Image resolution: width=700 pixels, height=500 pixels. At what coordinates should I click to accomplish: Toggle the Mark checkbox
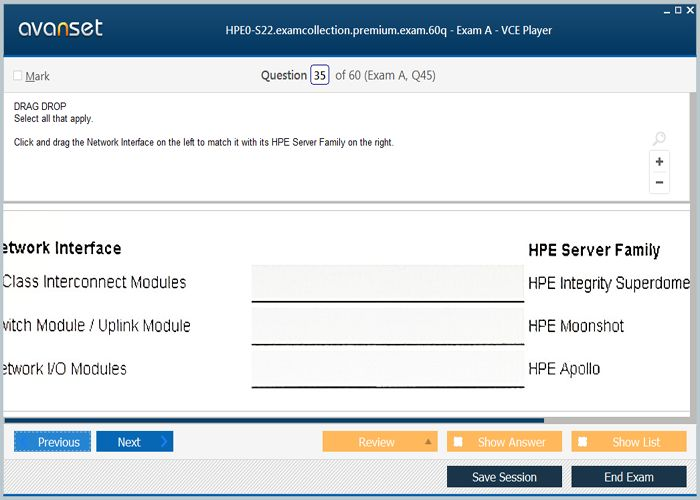pyautogui.click(x=17, y=75)
